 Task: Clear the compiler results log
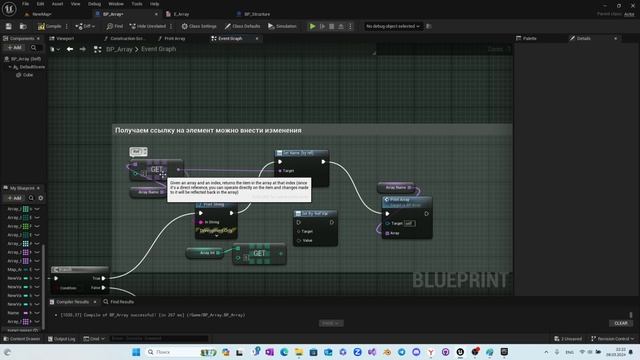click(621, 323)
